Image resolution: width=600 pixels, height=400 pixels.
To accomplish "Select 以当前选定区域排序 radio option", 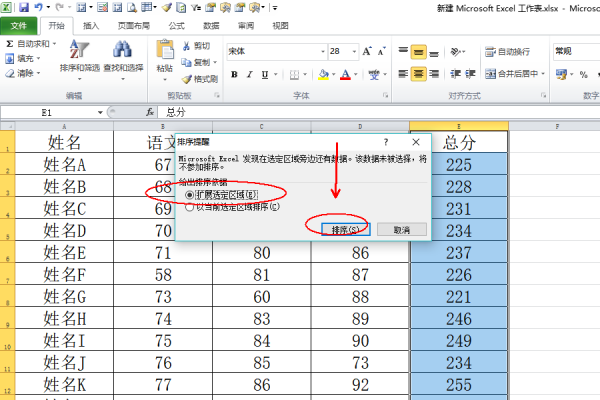I will [x=189, y=207].
